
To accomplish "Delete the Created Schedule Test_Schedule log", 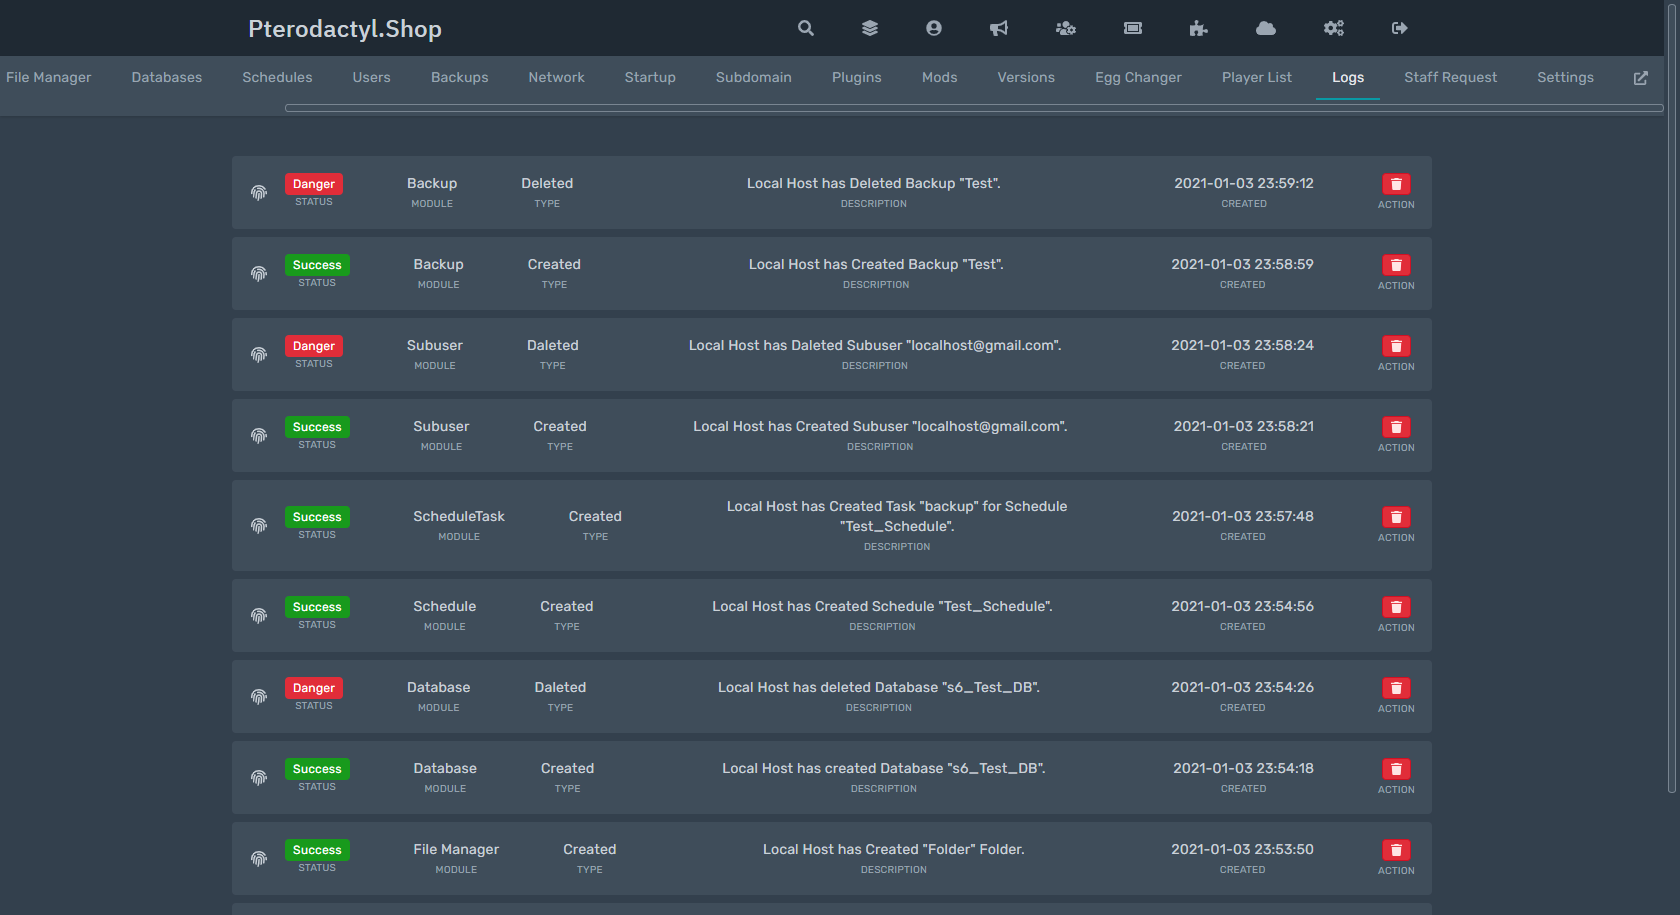I will click(x=1396, y=607).
